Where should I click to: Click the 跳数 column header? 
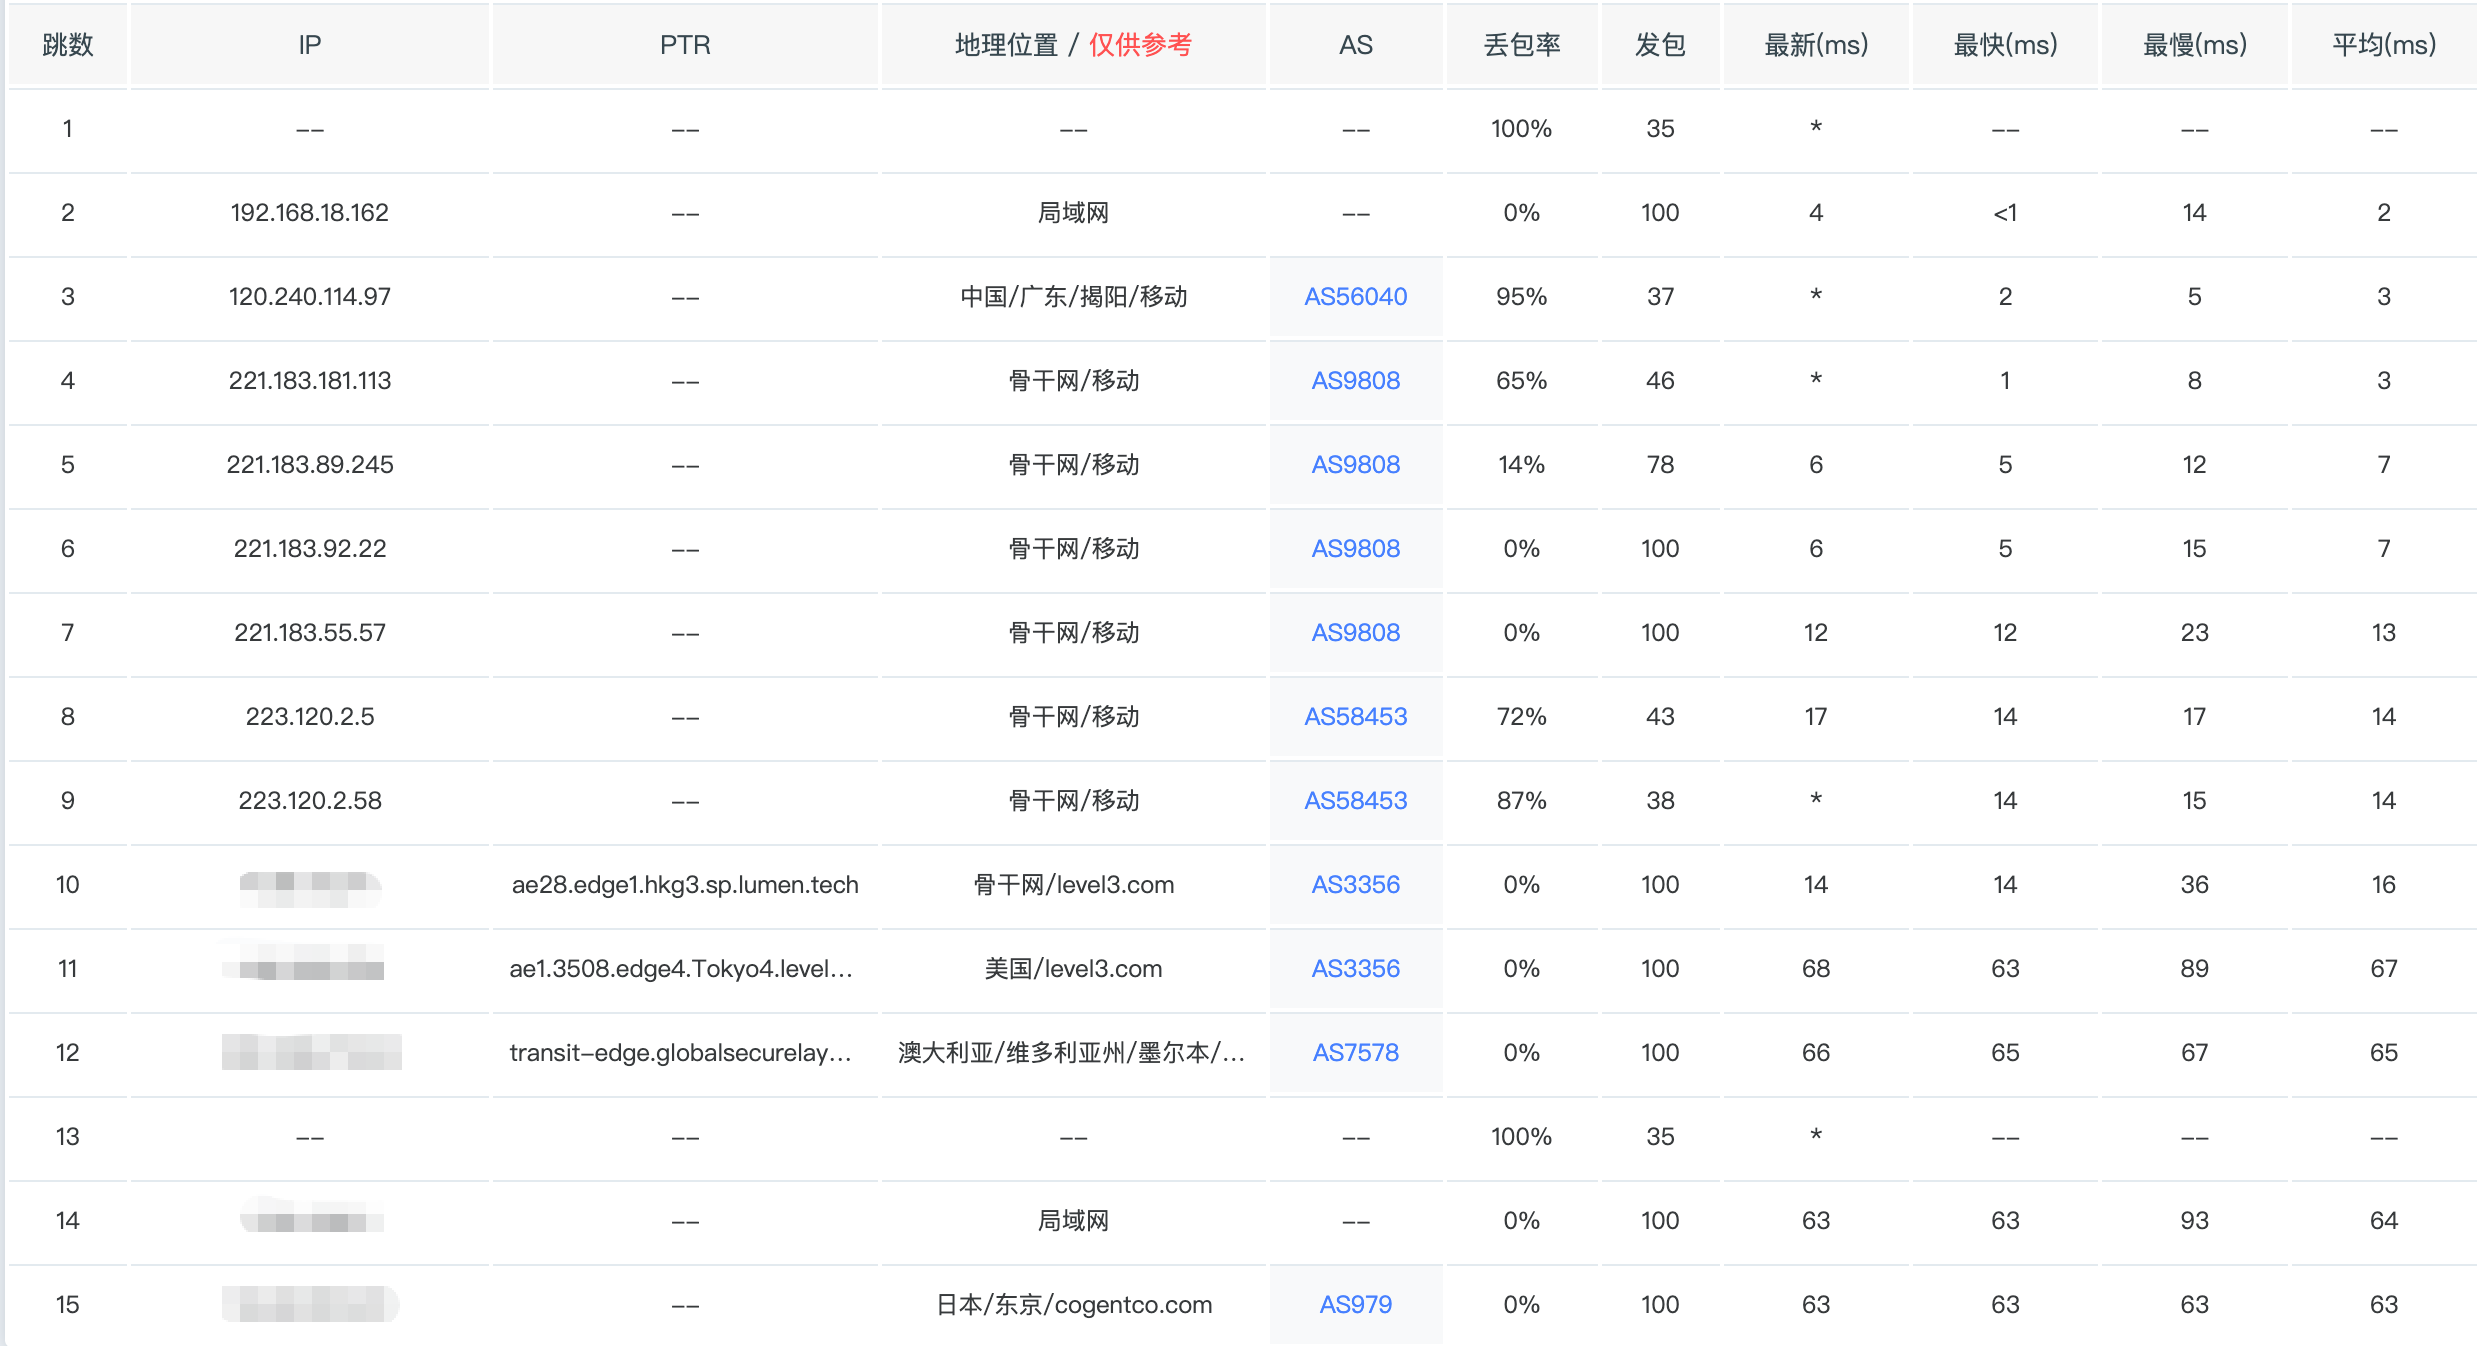pos(68,45)
